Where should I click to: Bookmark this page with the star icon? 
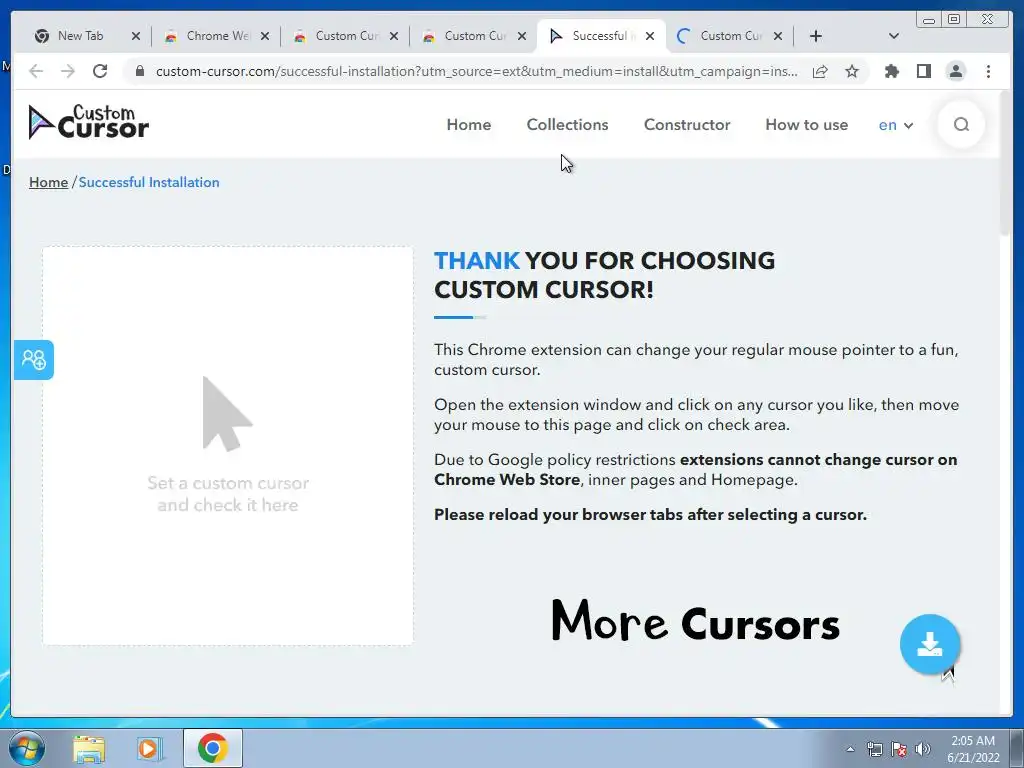pyautogui.click(x=852, y=71)
